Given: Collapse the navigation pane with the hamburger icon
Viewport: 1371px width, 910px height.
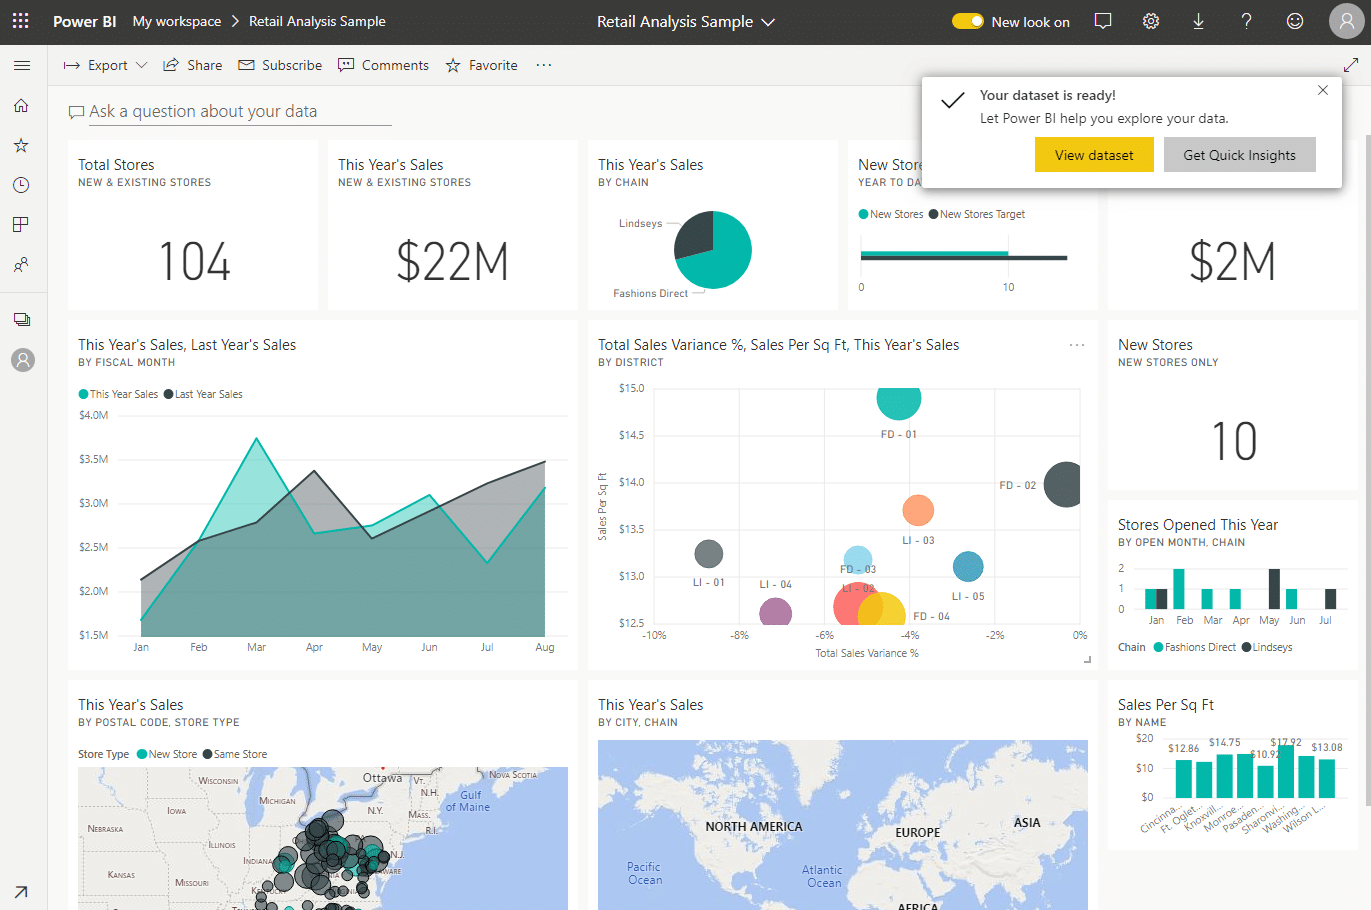Looking at the screenshot, I should click(x=22, y=65).
